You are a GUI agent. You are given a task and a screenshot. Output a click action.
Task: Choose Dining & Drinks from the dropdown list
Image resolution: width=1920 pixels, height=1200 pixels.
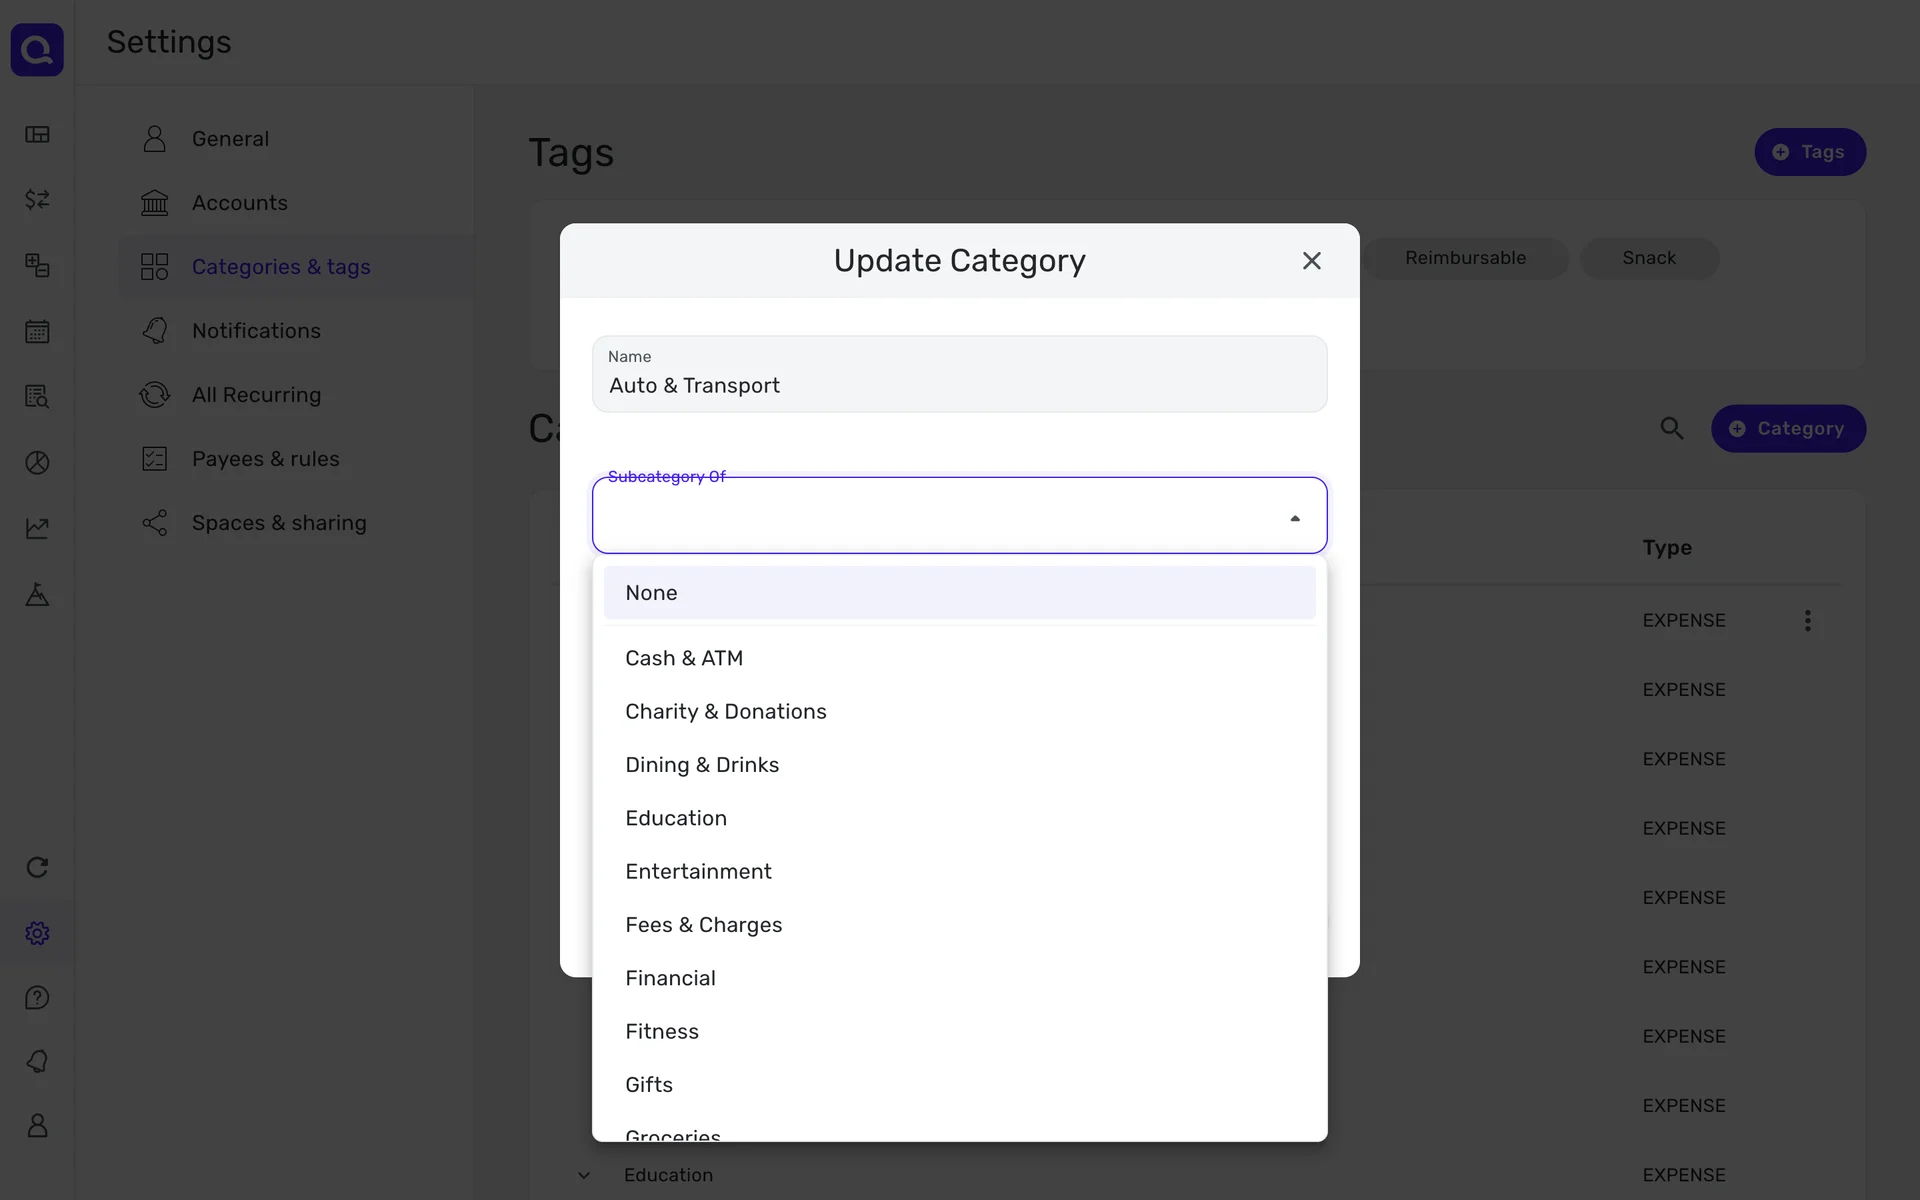point(701,765)
